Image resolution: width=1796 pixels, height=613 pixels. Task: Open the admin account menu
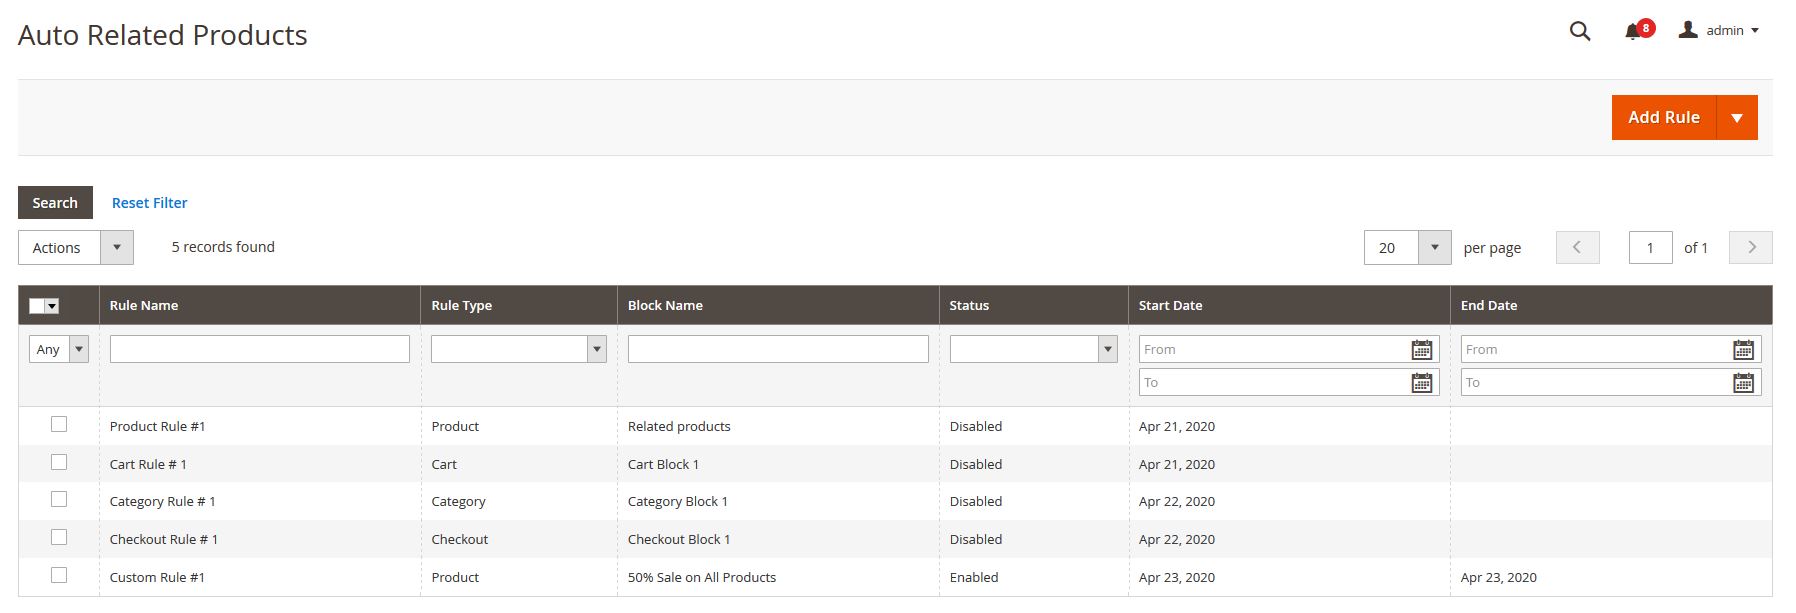click(1719, 31)
